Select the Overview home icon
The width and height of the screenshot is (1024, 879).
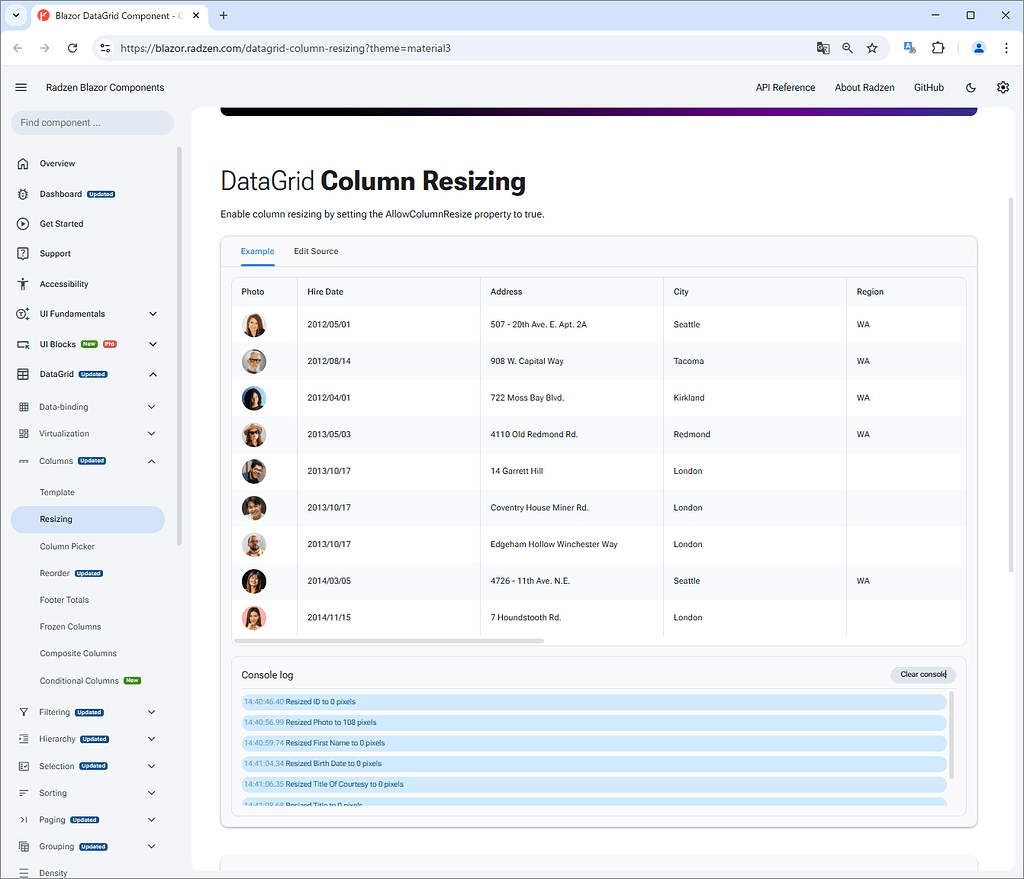point(23,163)
